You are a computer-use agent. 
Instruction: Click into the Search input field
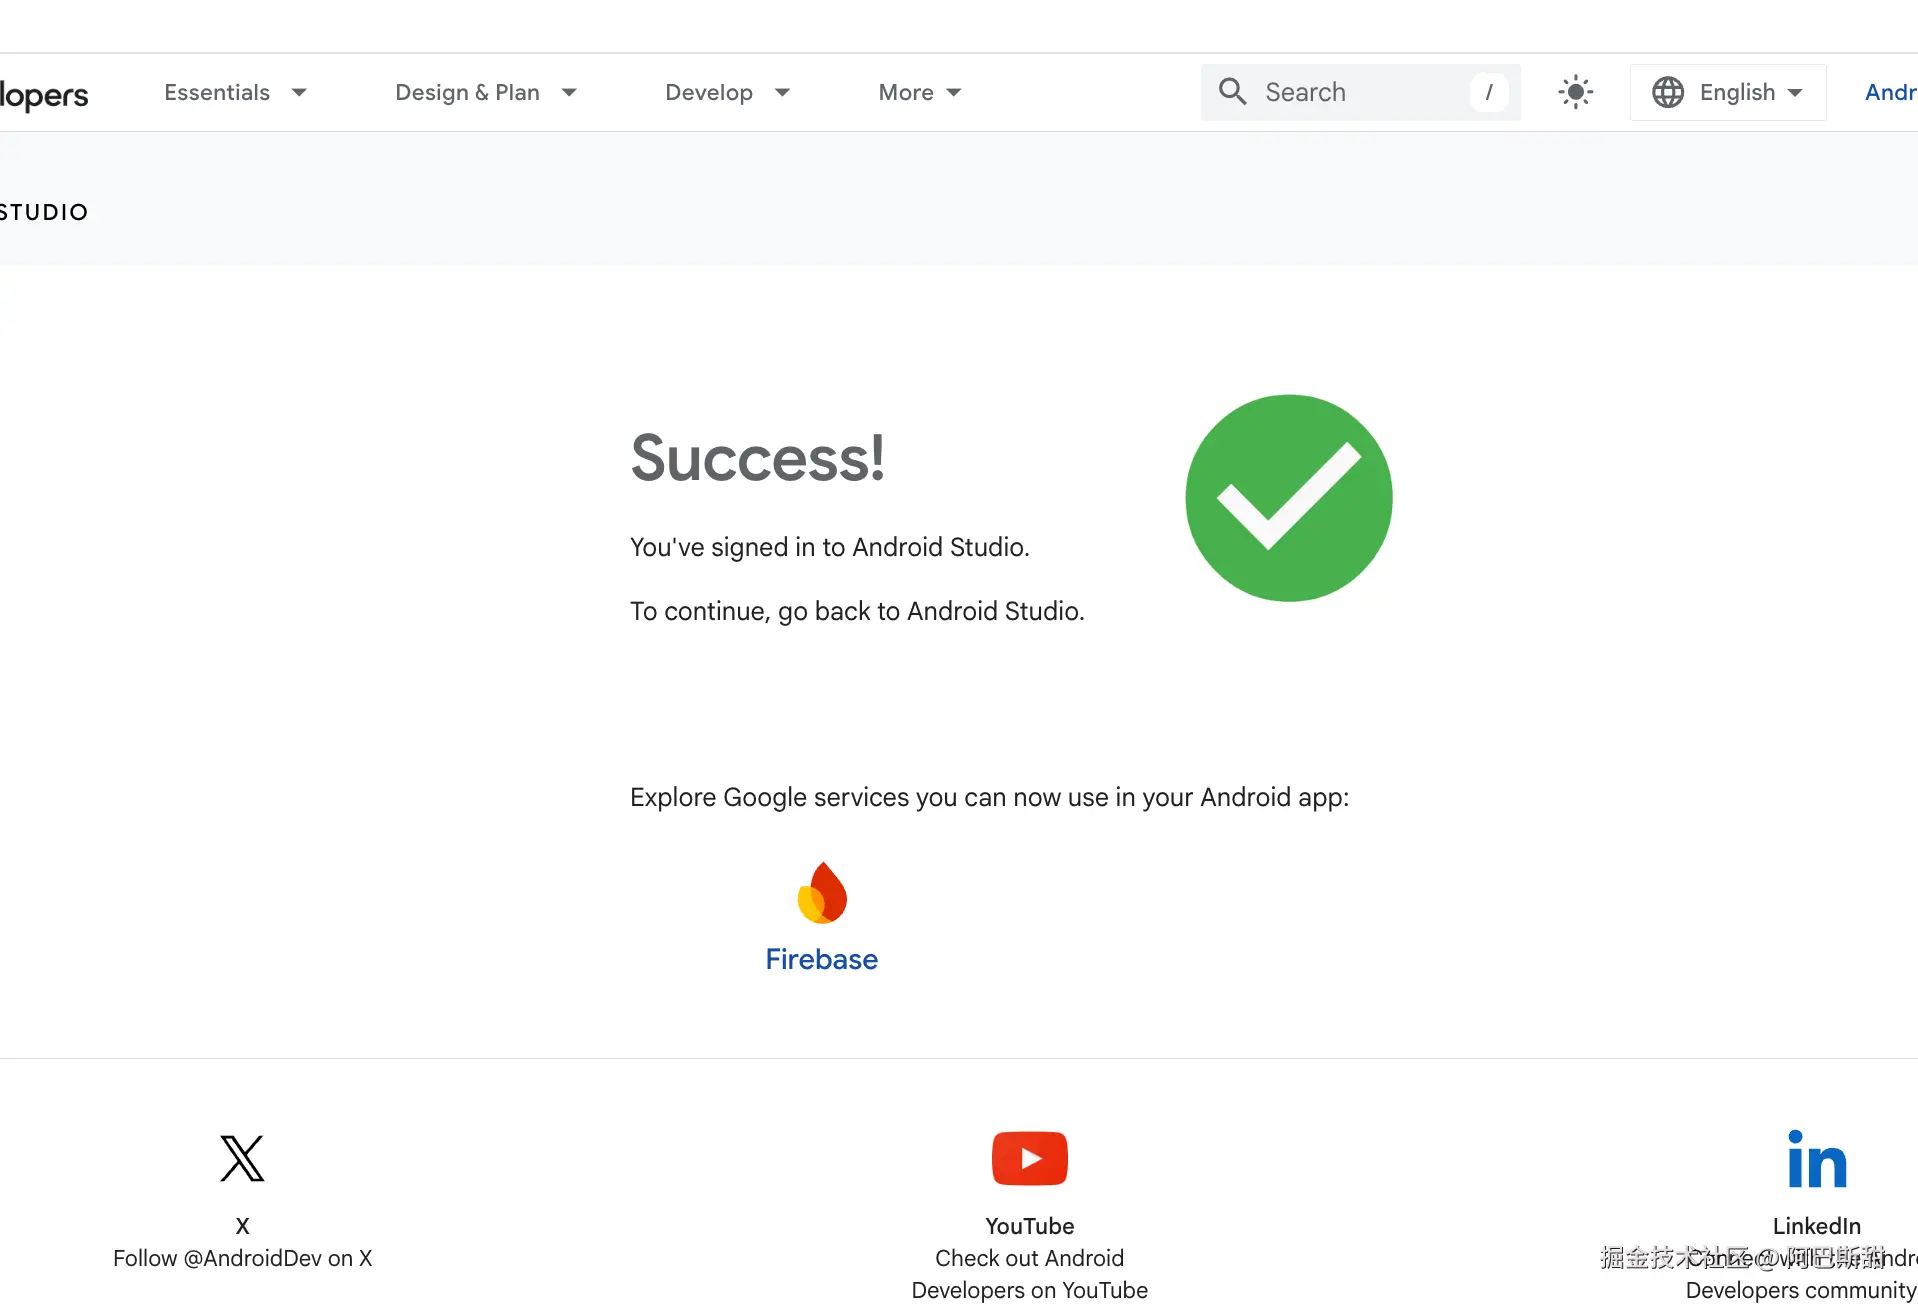pyautogui.click(x=1360, y=92)
